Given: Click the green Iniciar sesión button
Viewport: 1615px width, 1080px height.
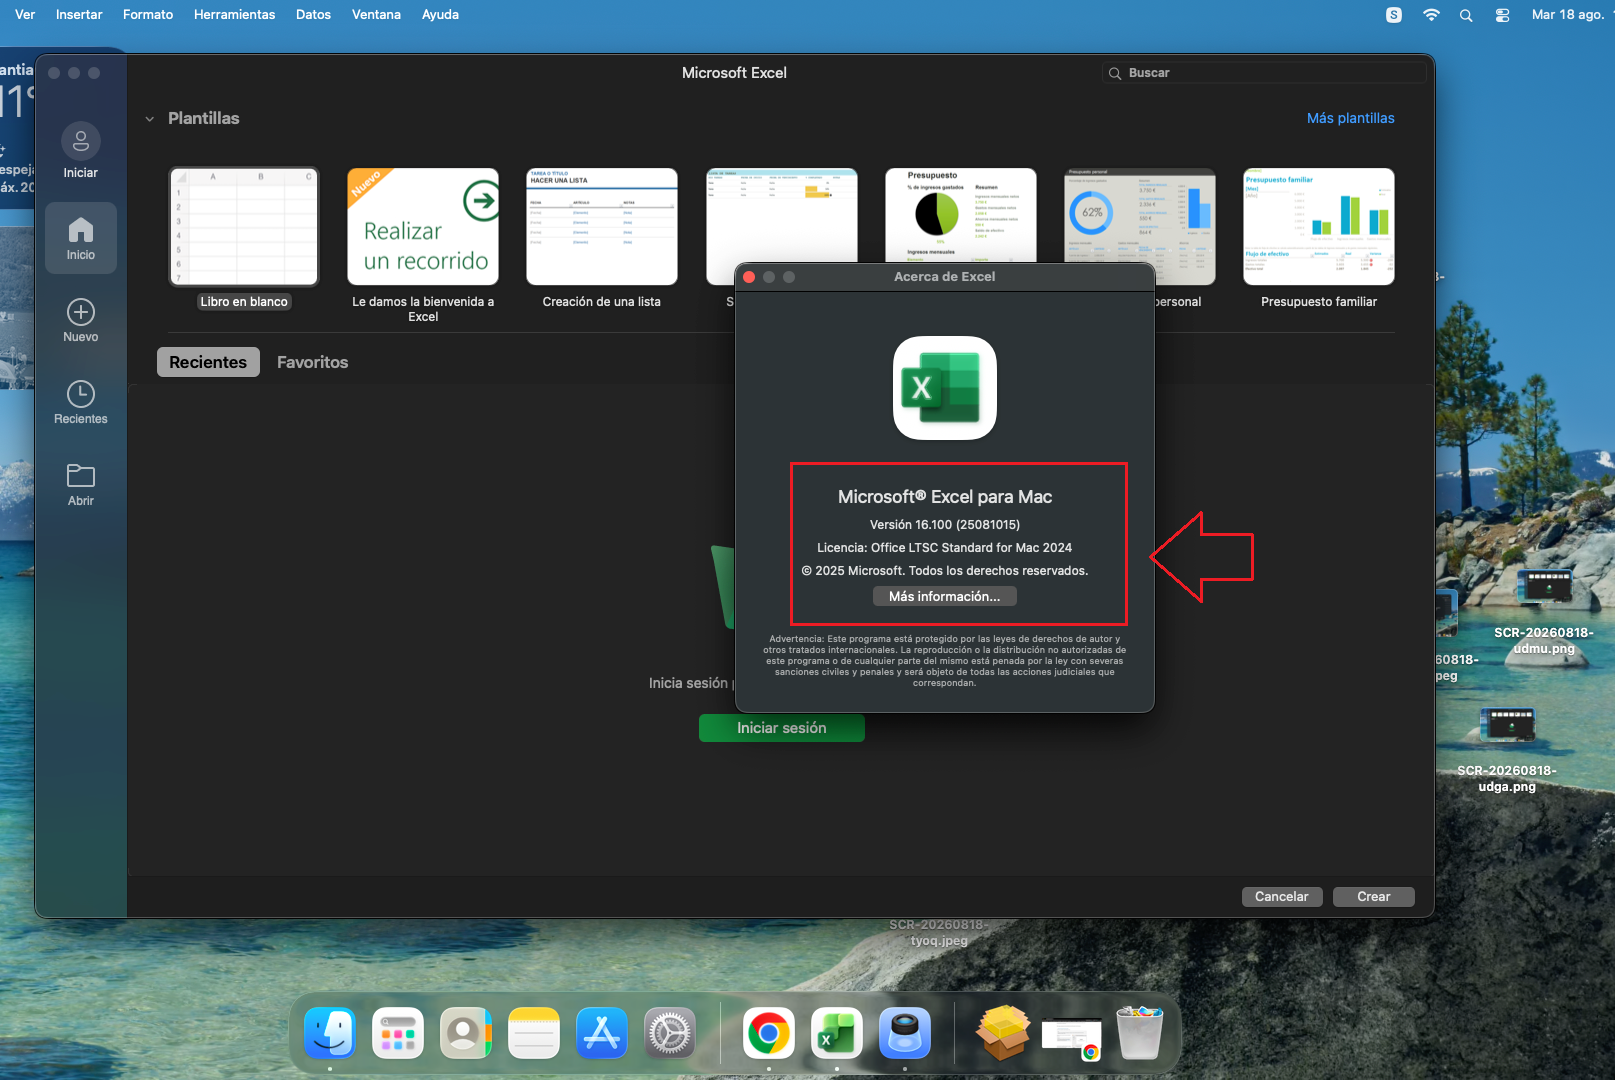Looking at the screenshot, I should click(x=782, y=728).
